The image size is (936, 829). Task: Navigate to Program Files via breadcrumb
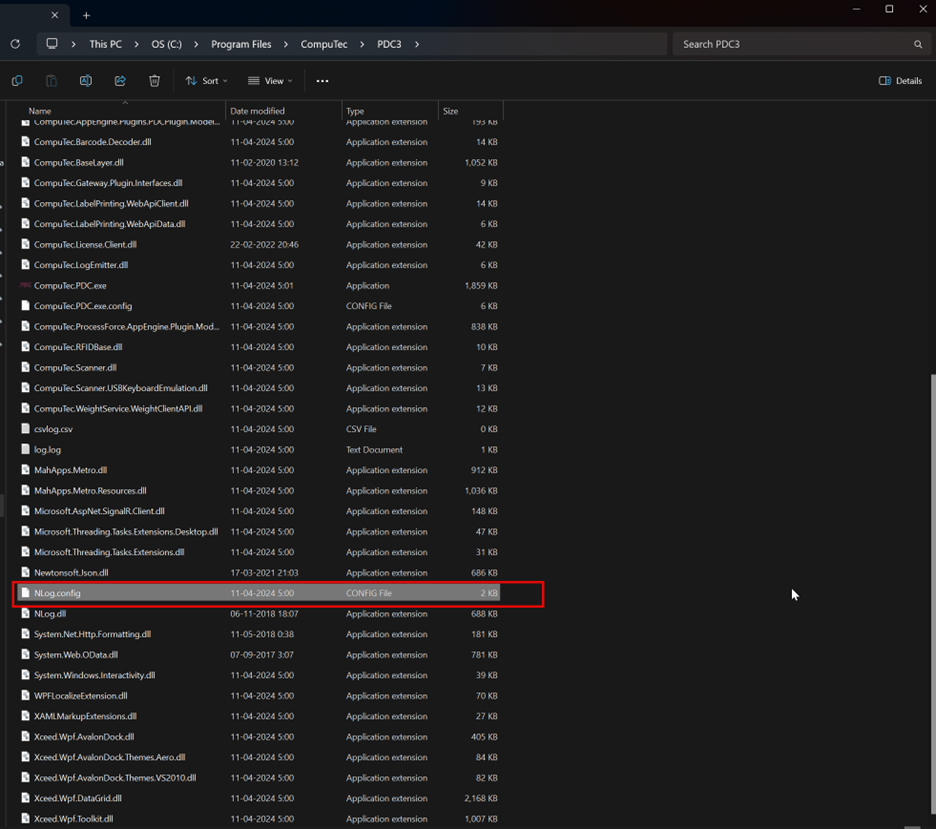pos(240,44)
